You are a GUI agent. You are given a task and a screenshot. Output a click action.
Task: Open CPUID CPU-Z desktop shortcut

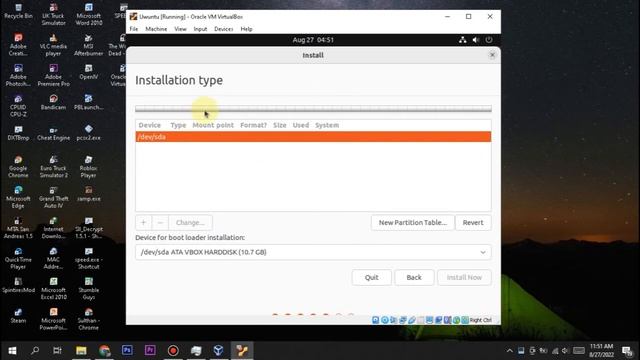18,106
